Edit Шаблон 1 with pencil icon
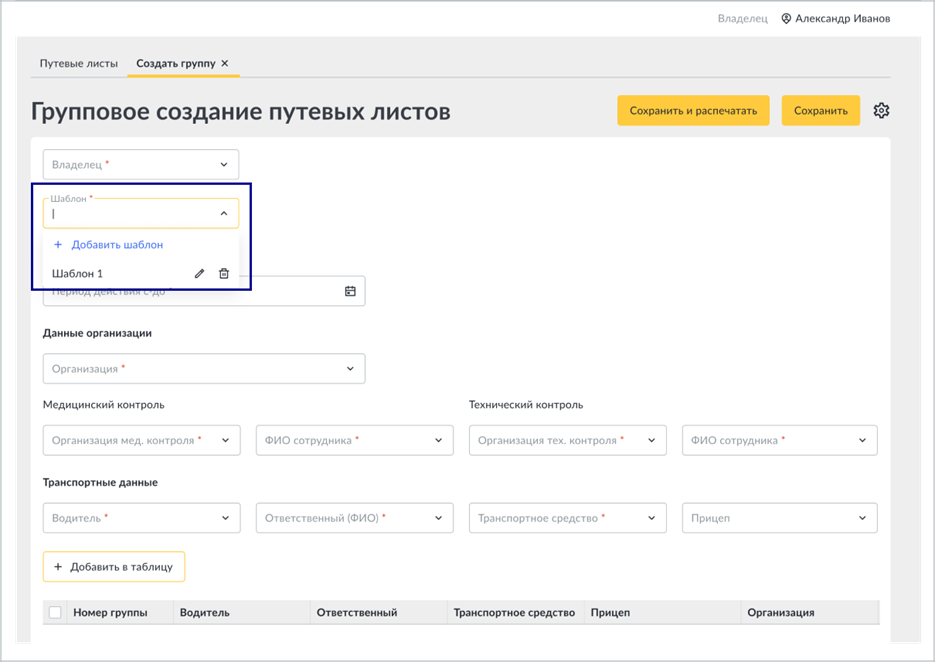935x662 pixels. coord(199,273)
